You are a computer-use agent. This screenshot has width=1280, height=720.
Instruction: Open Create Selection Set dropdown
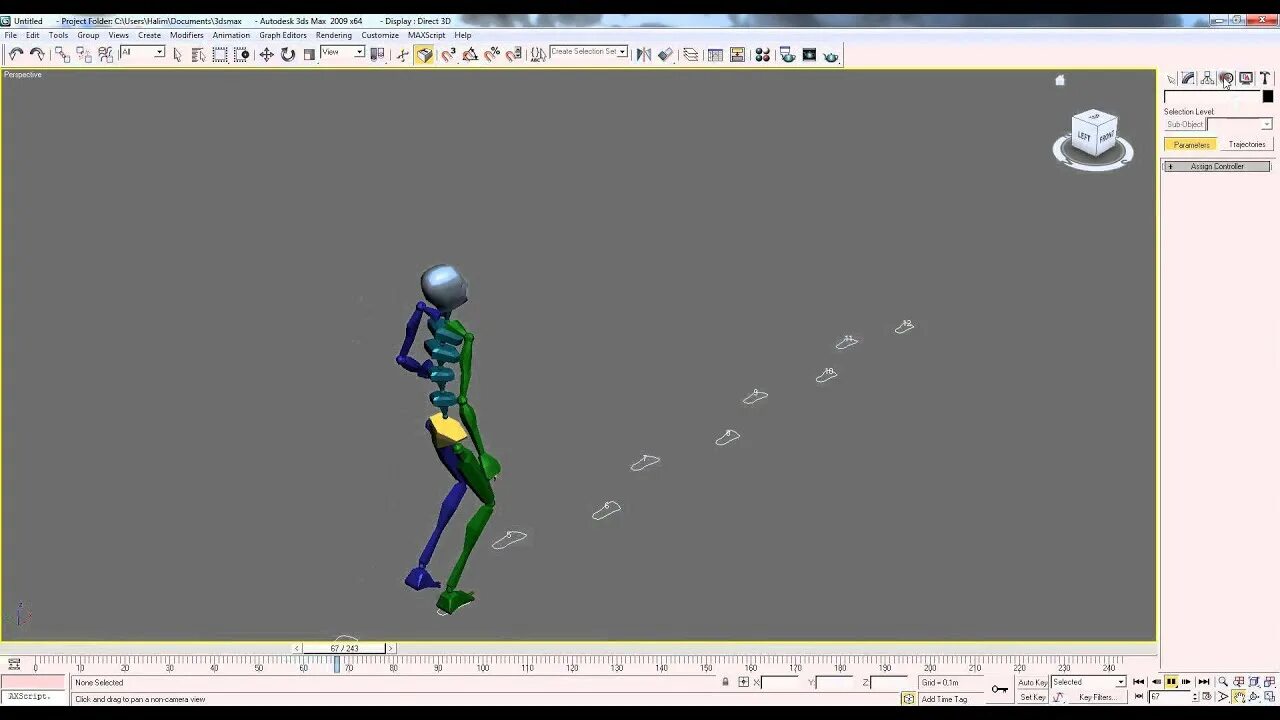(589, 52)
